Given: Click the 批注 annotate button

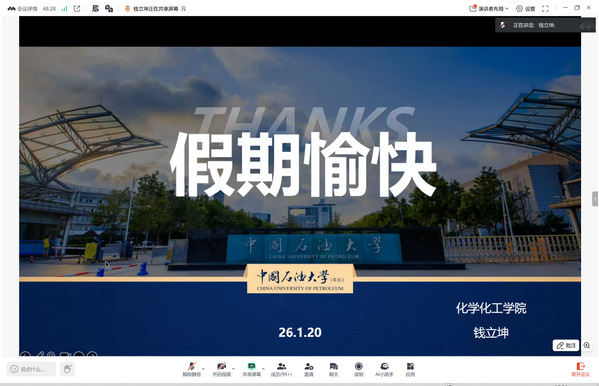Looking at the screenshot, I should click(566, 345).
